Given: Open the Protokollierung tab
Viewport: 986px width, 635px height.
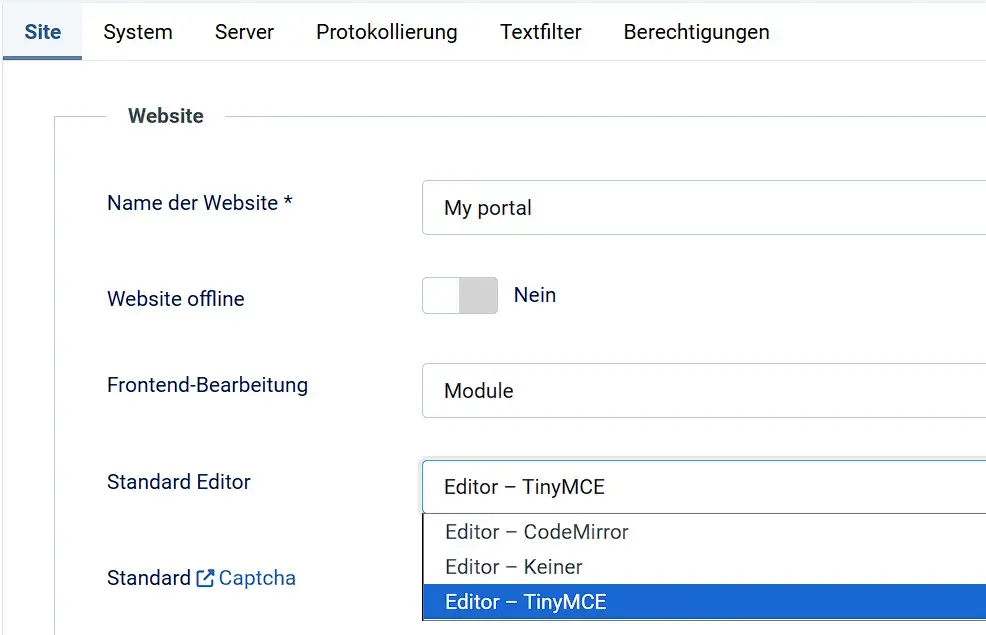Looking at the screenshot, I should click(386, 31).
